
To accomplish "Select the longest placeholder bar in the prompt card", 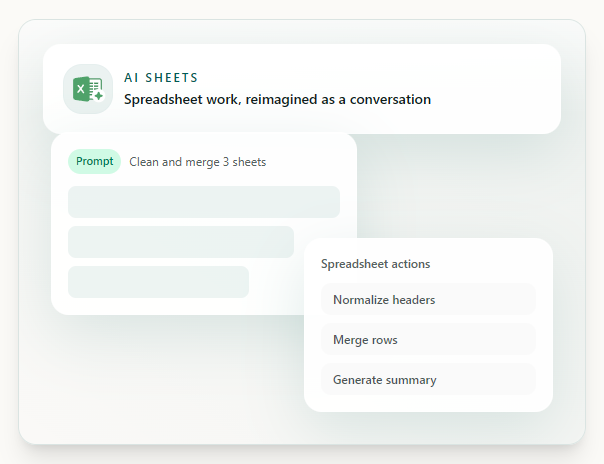I will (x=204, y=202).
